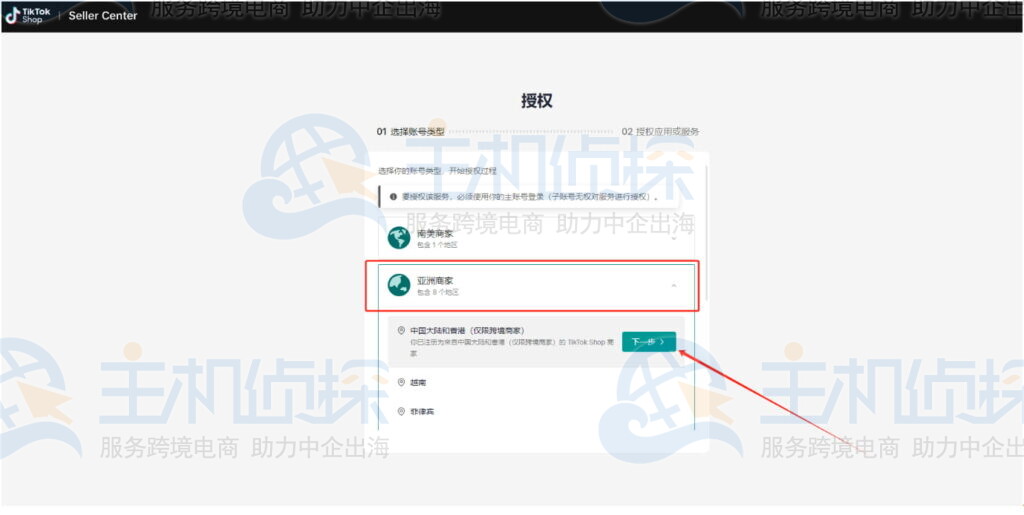Click 包含 8 个地区 subtitle
Image resolution: width=1024 pixels, height=515 pixels.
click(x=438, y=292)
